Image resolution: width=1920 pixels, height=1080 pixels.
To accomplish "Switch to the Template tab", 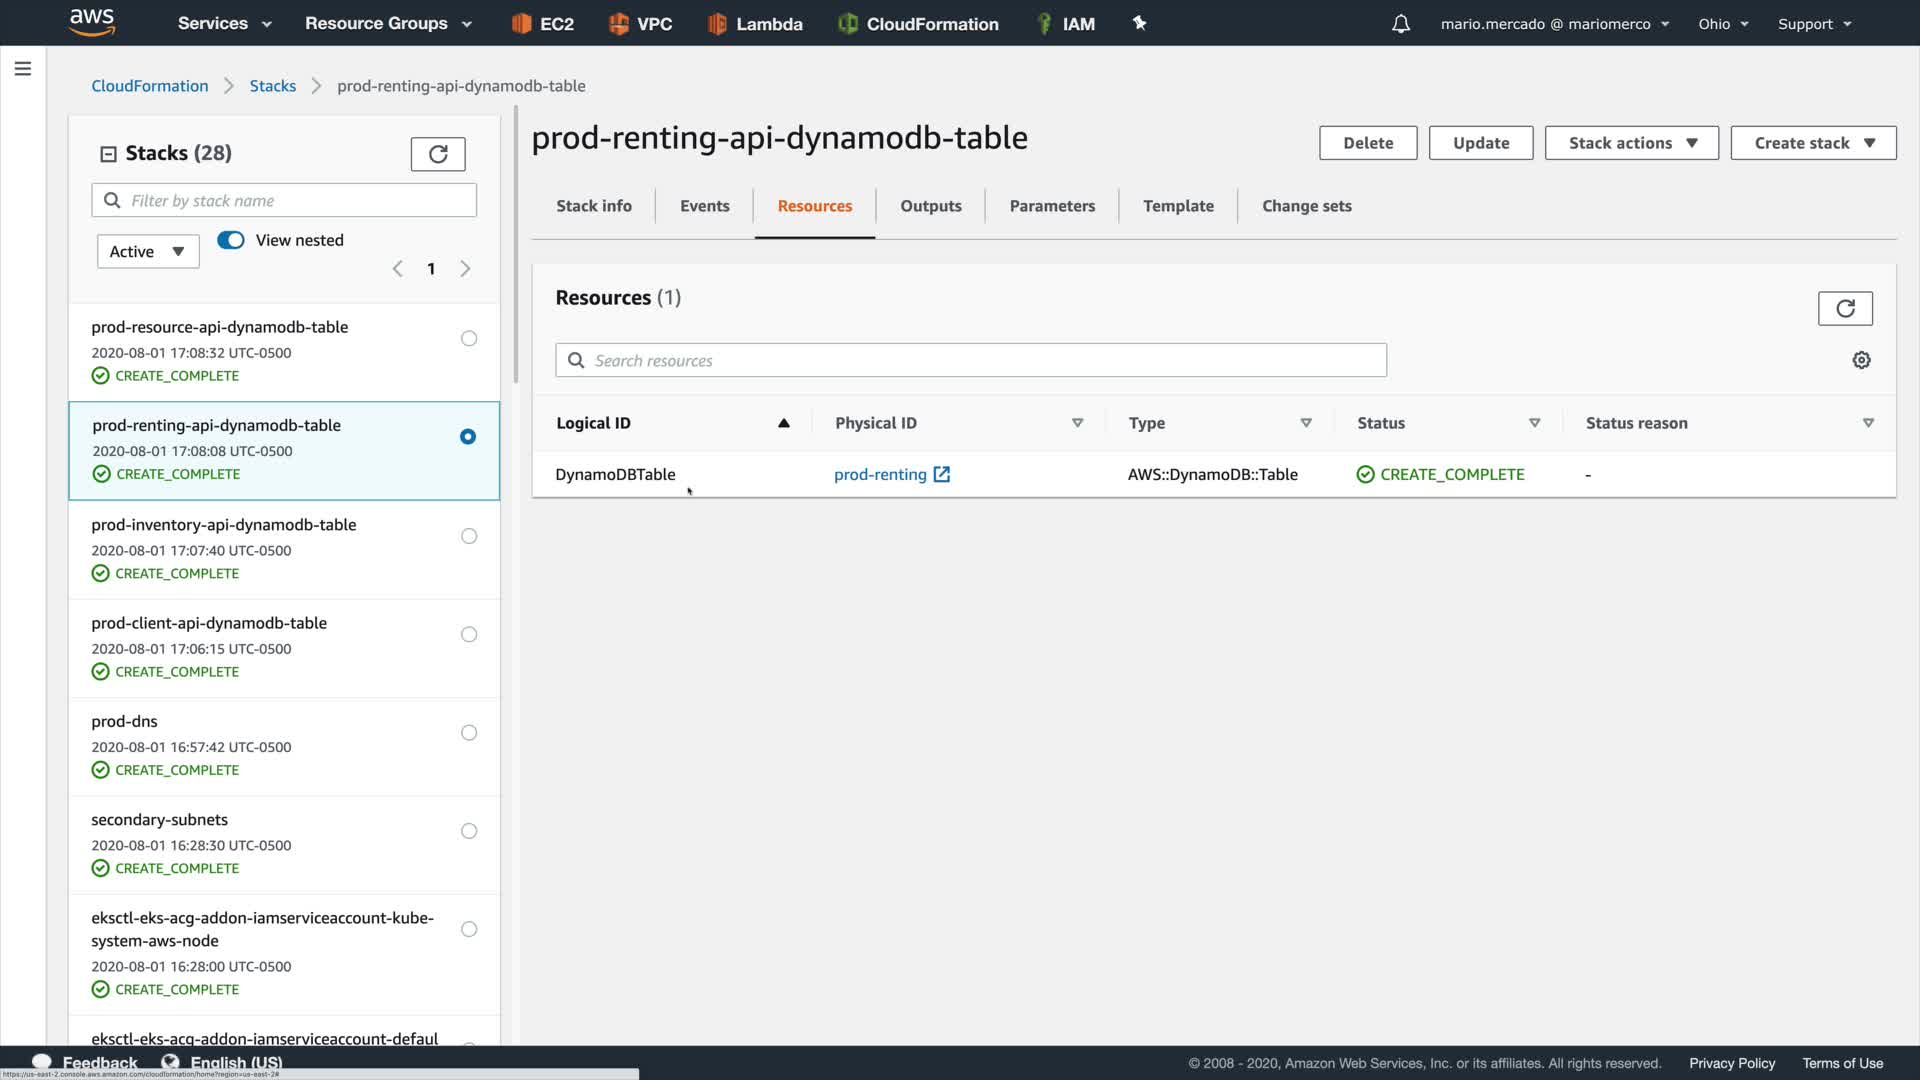I will (1178, 206).
